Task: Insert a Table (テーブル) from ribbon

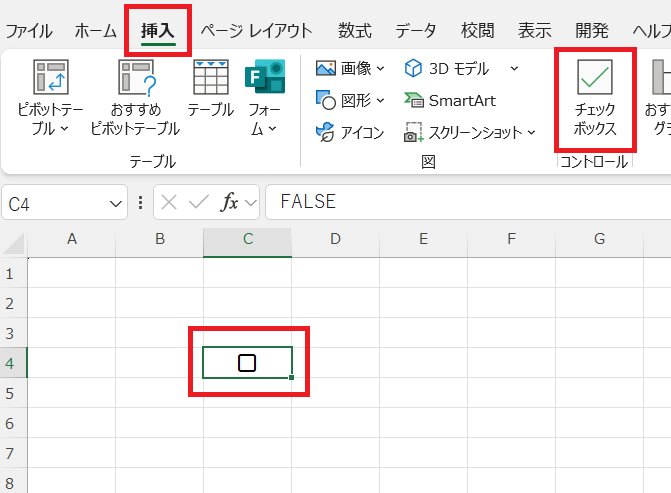Action: tap(210, 79)
